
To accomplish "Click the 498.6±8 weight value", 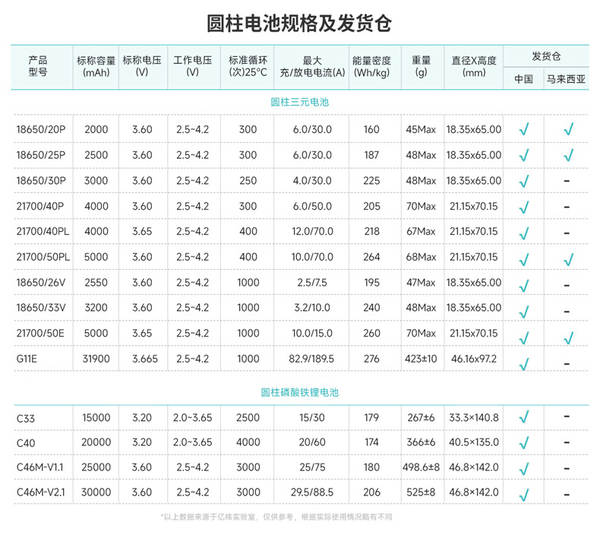I will [421, 468].
